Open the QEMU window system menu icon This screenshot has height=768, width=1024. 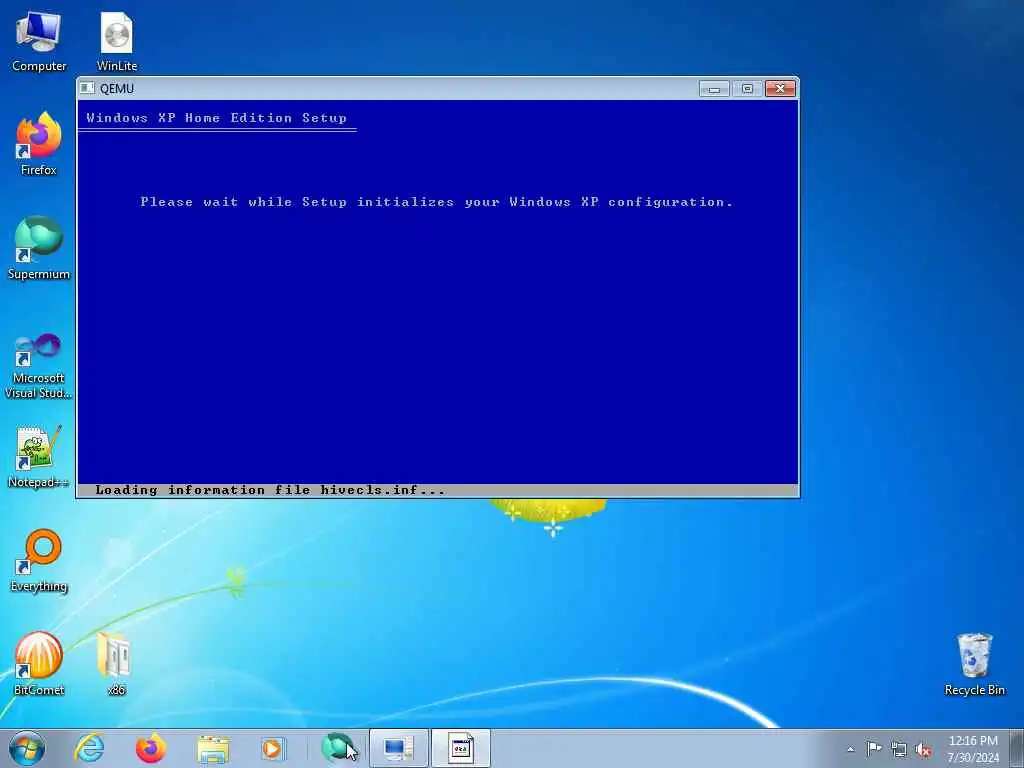[88, 88]
